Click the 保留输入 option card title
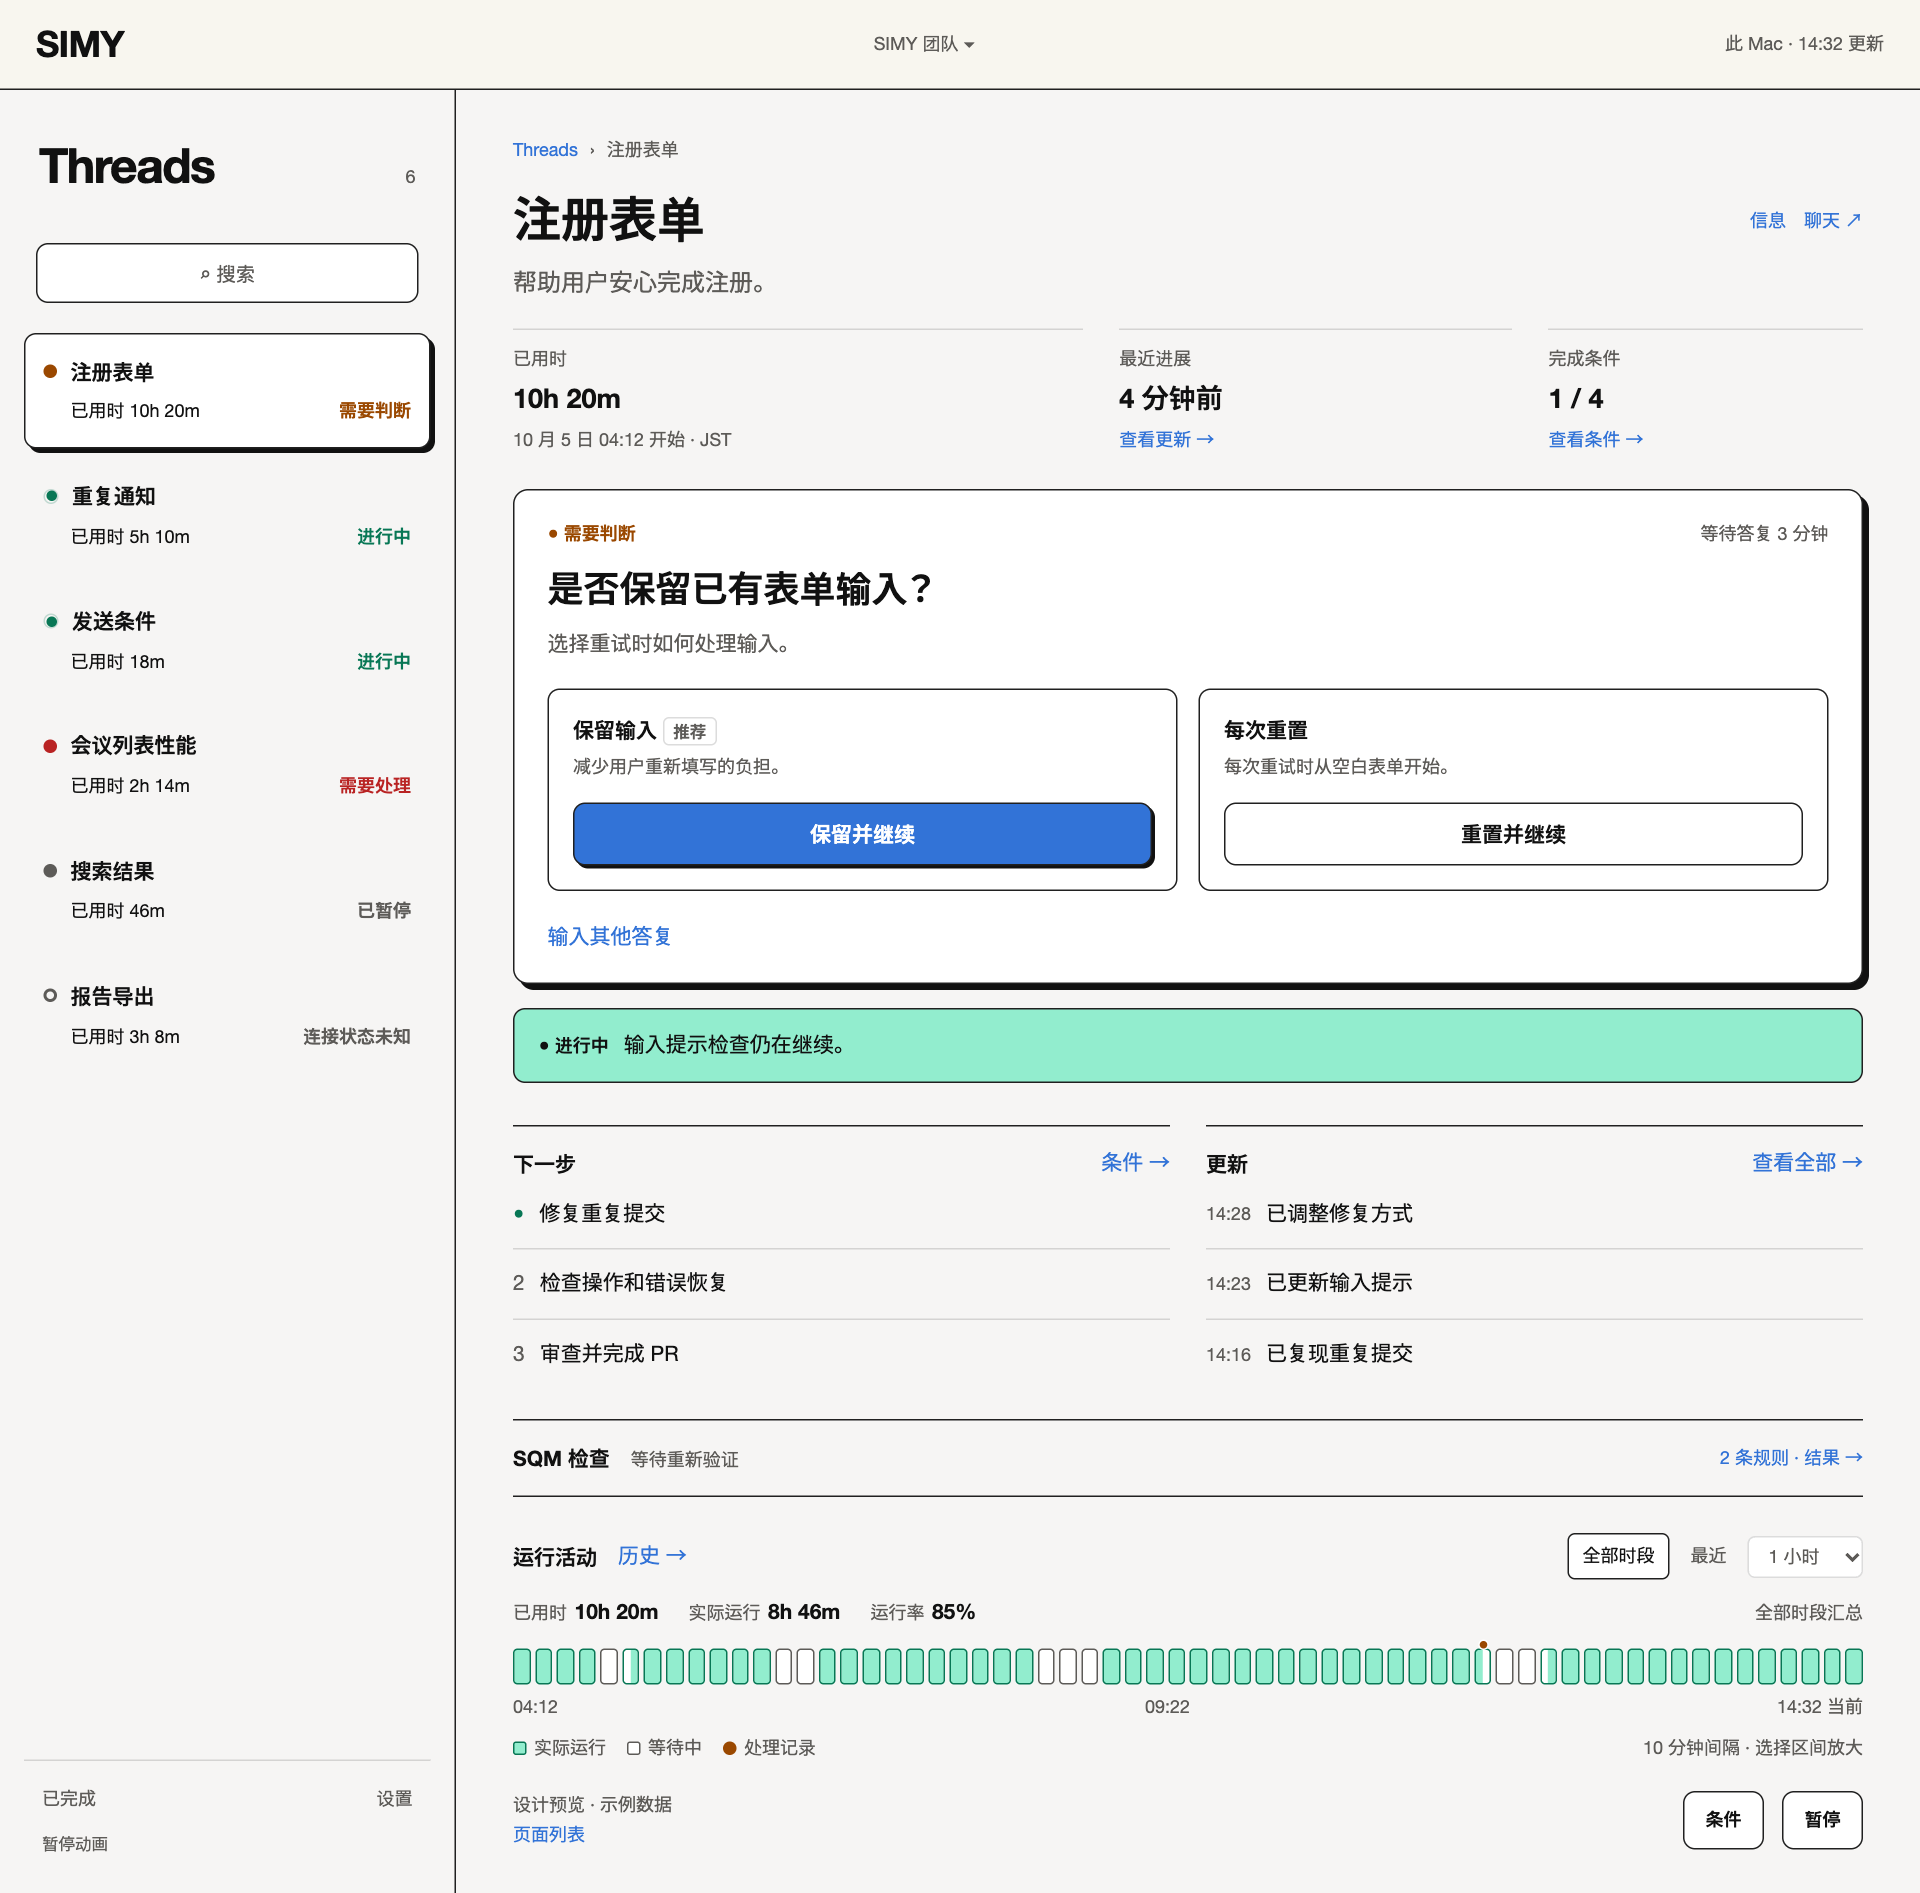The width and height of the screenshot is (1920, 1893). click(x=614, y=731)
